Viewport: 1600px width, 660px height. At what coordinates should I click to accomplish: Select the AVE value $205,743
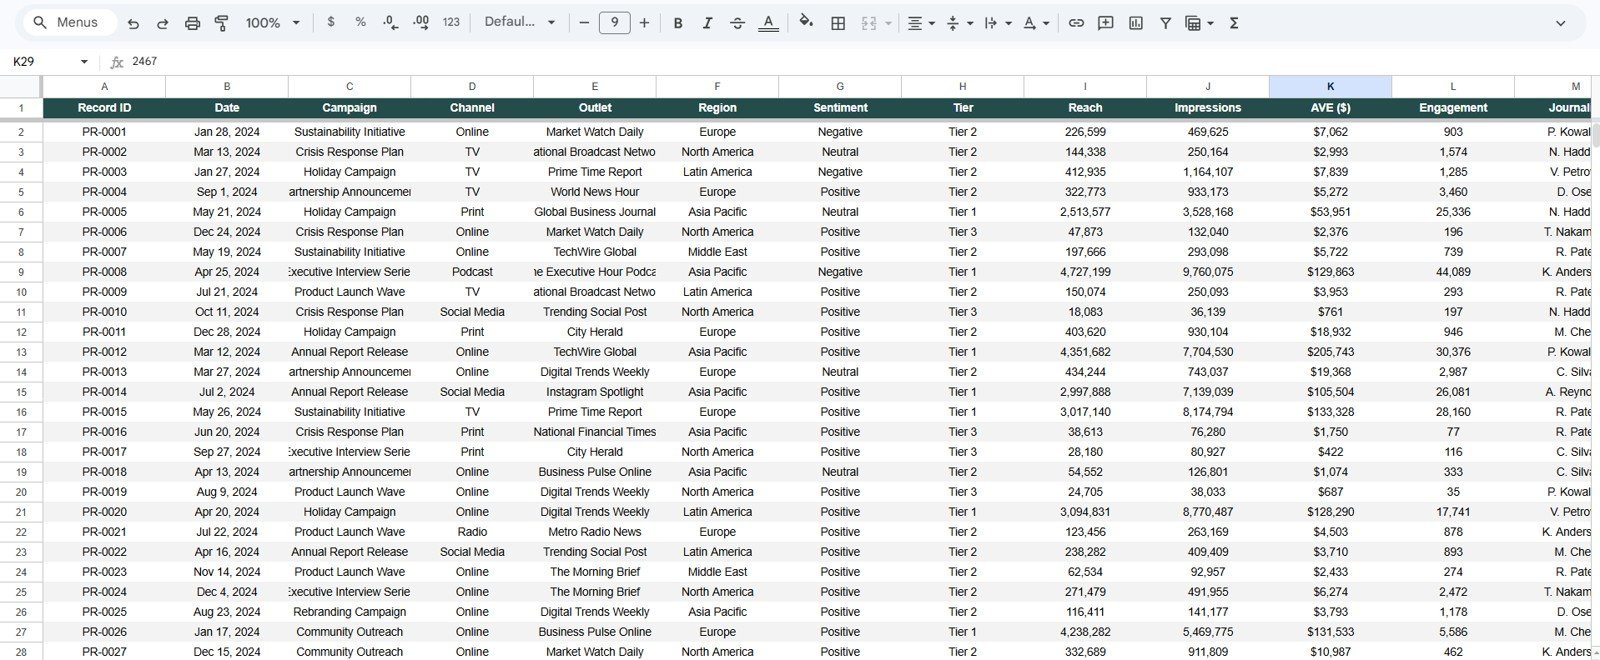pos(1330,352)
